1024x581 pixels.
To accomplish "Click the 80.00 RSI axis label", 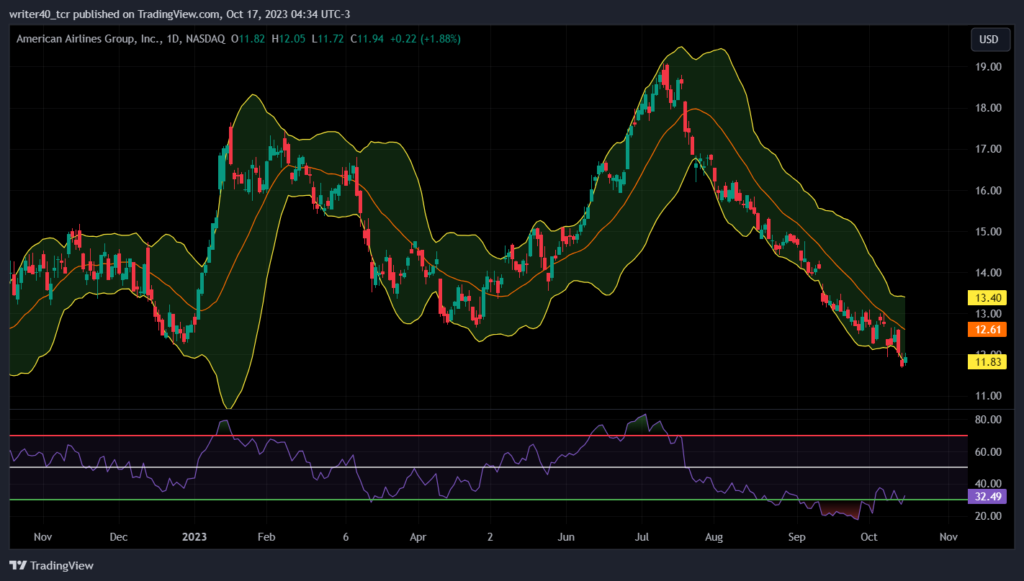I will pos(988,420).
